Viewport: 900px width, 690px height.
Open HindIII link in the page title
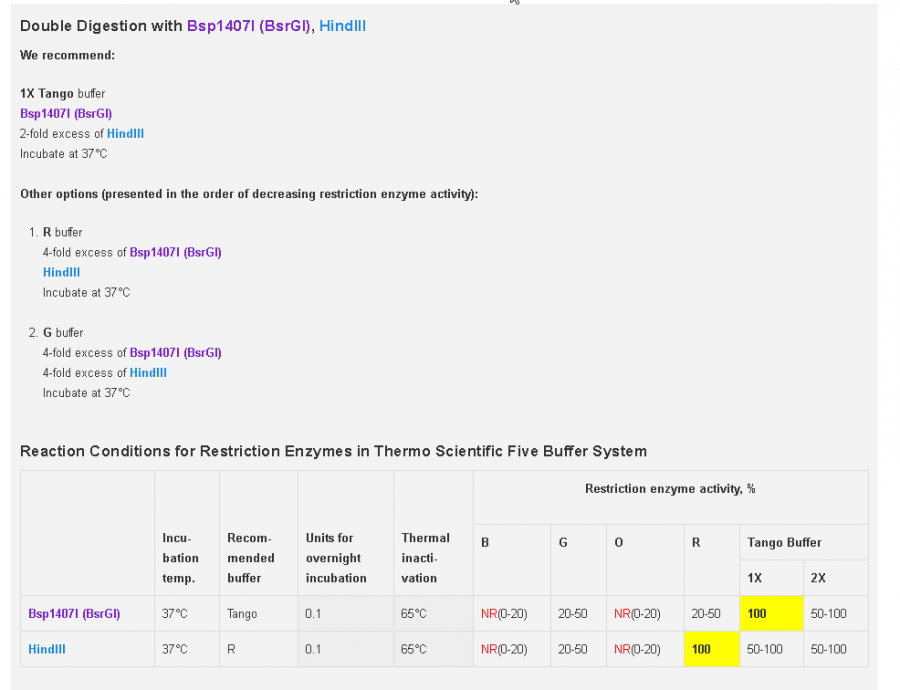point(342,26)
